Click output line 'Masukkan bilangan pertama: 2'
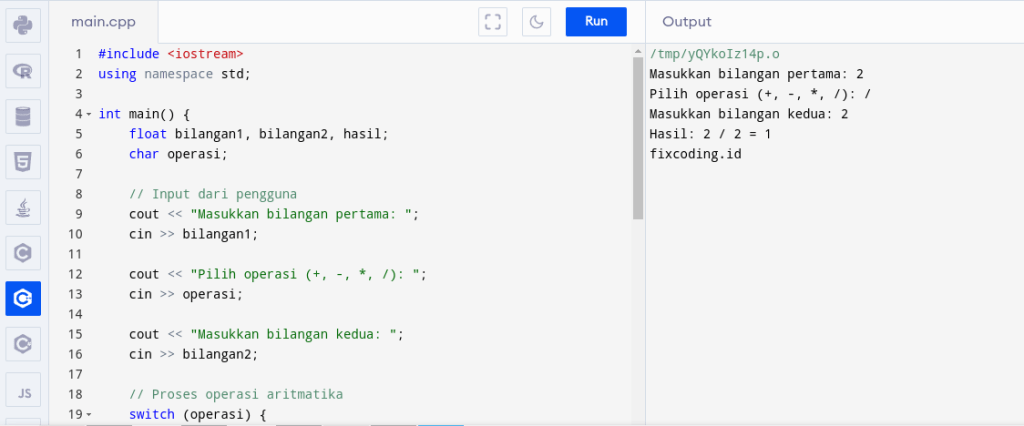Screen dimensions: 1024x426 click(757, 74)
